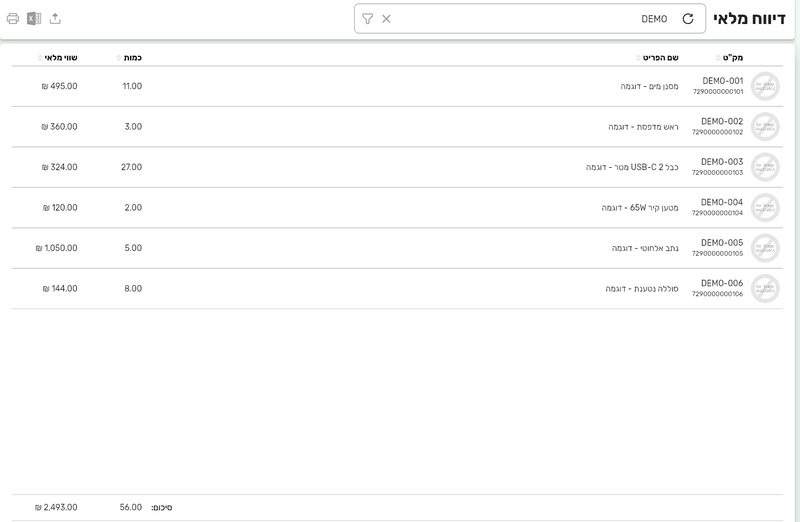
Task: Click total quantity 56.00 in summary row
Action: click(131, 507)
